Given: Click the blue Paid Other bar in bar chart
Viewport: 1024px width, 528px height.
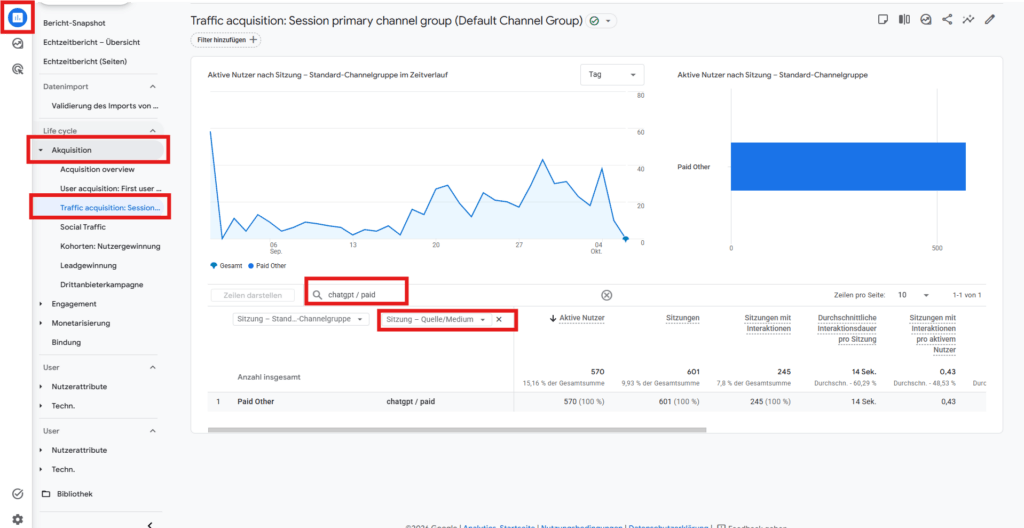Looking at the screenshot, I should [848, 167].
